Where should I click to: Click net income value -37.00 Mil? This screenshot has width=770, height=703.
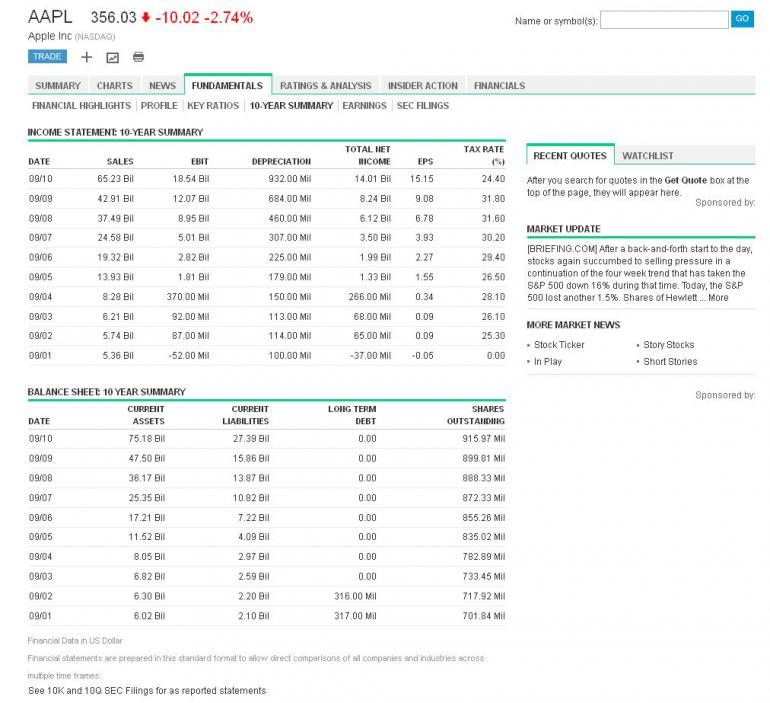coord(371,355)
